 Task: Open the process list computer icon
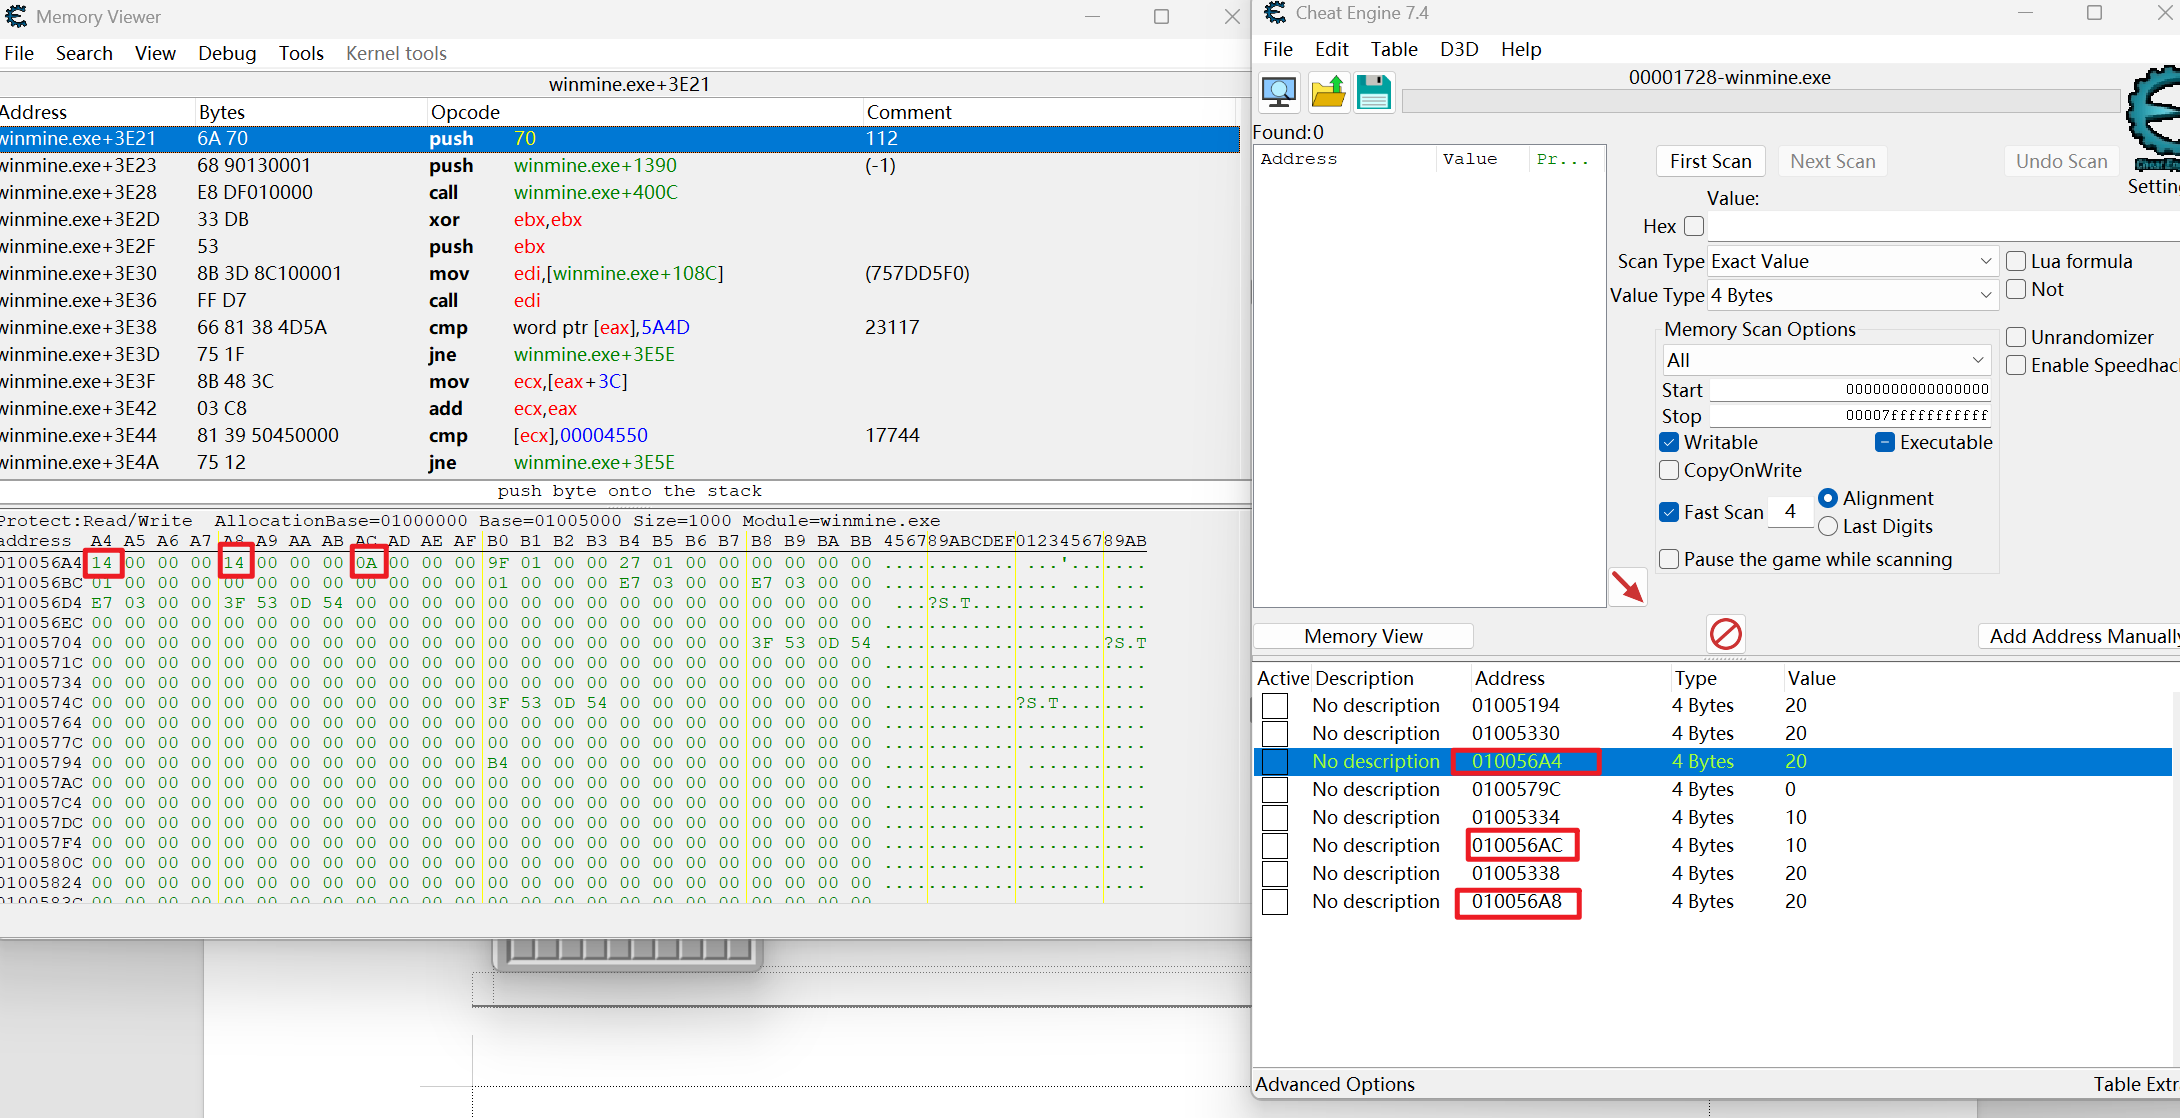point(1279,93)
